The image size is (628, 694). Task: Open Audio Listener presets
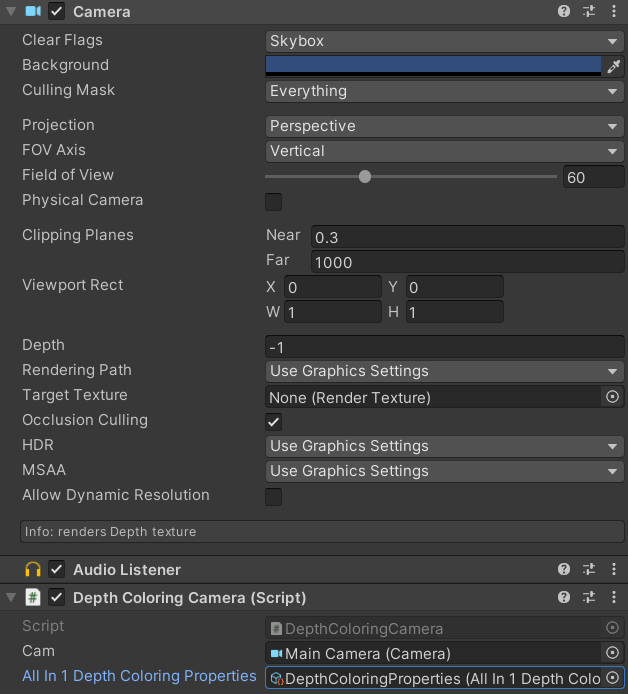[x=589, y=569]
